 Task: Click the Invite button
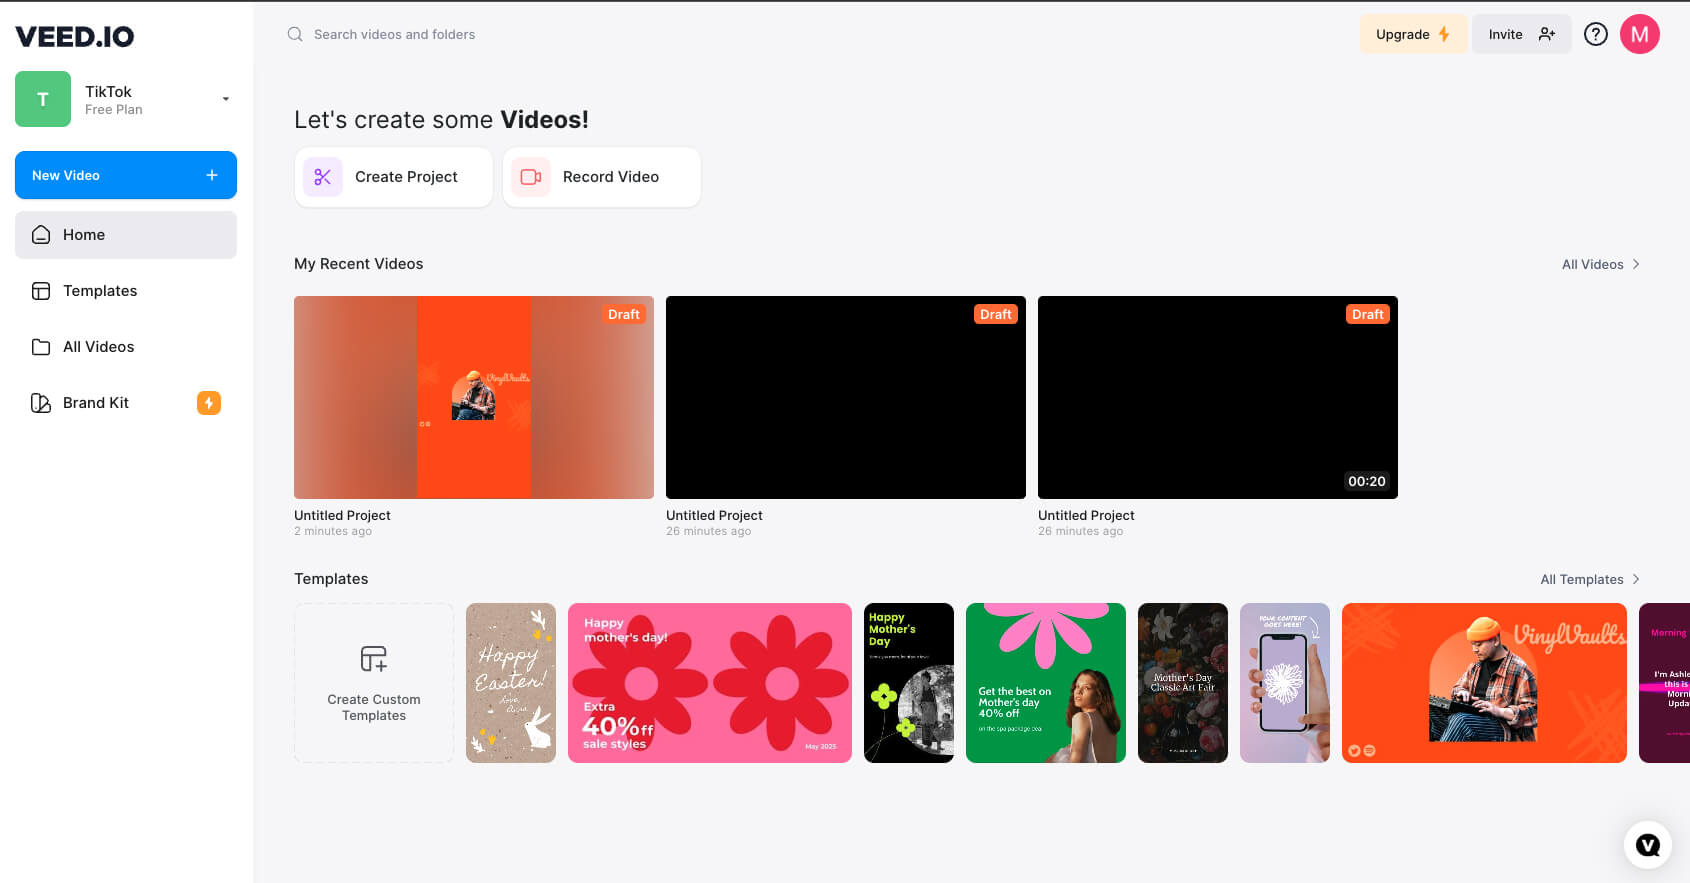click(x=1521, y=34)
